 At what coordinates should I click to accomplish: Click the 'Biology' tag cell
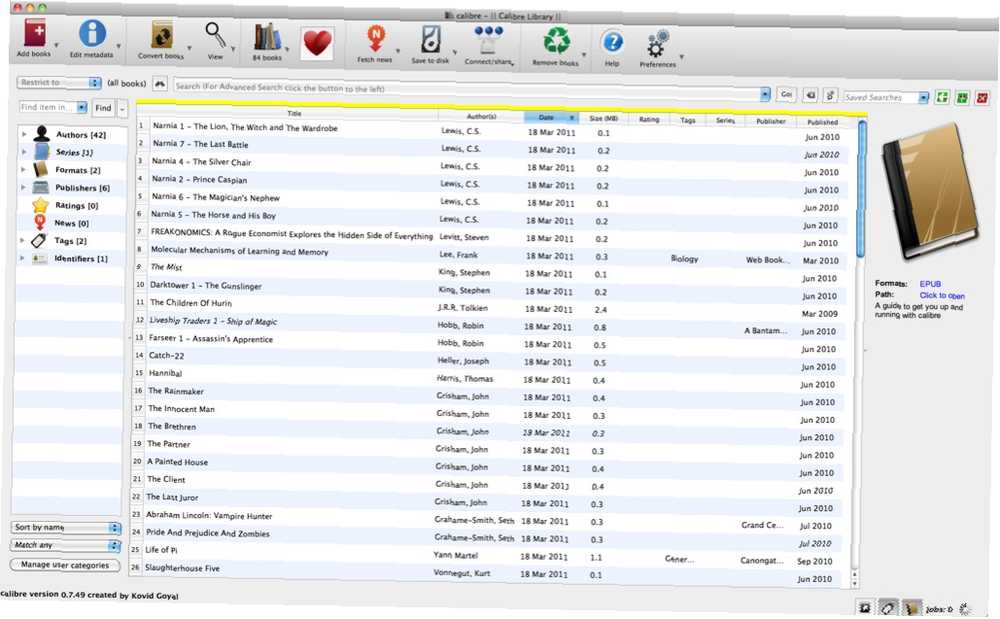point(684,259)
